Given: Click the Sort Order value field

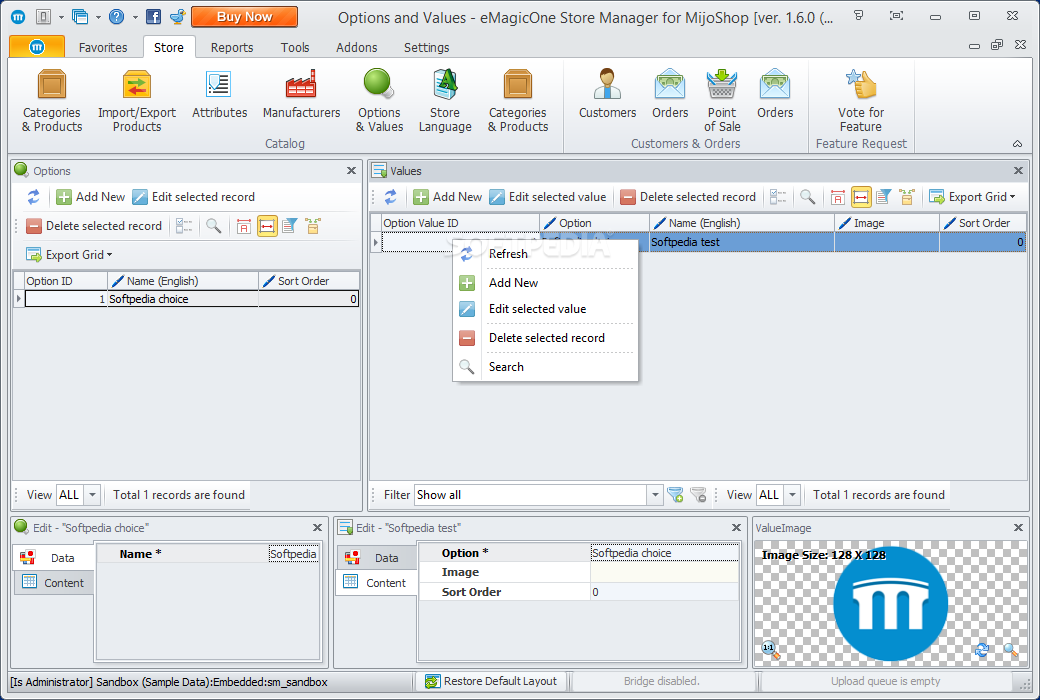Looking at the screenshot, I should tap(664, 593).
